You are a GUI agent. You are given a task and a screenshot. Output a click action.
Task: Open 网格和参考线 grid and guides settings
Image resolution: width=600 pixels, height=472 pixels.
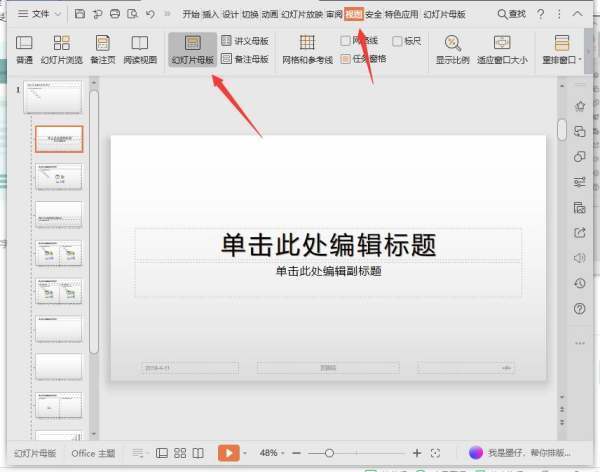tap(307, 48)
